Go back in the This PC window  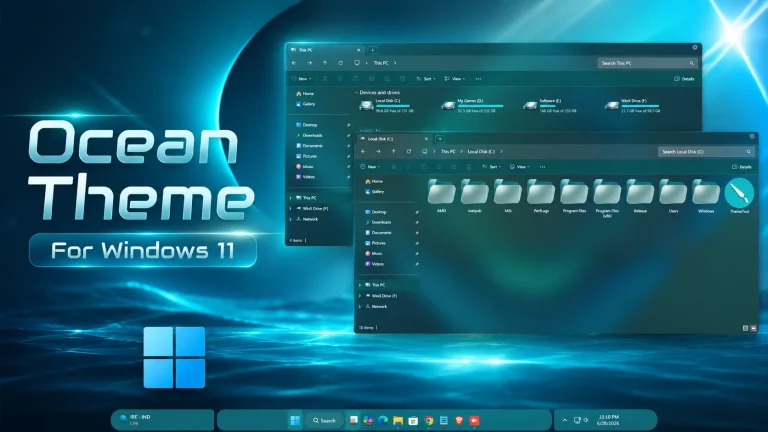(294, 63)
